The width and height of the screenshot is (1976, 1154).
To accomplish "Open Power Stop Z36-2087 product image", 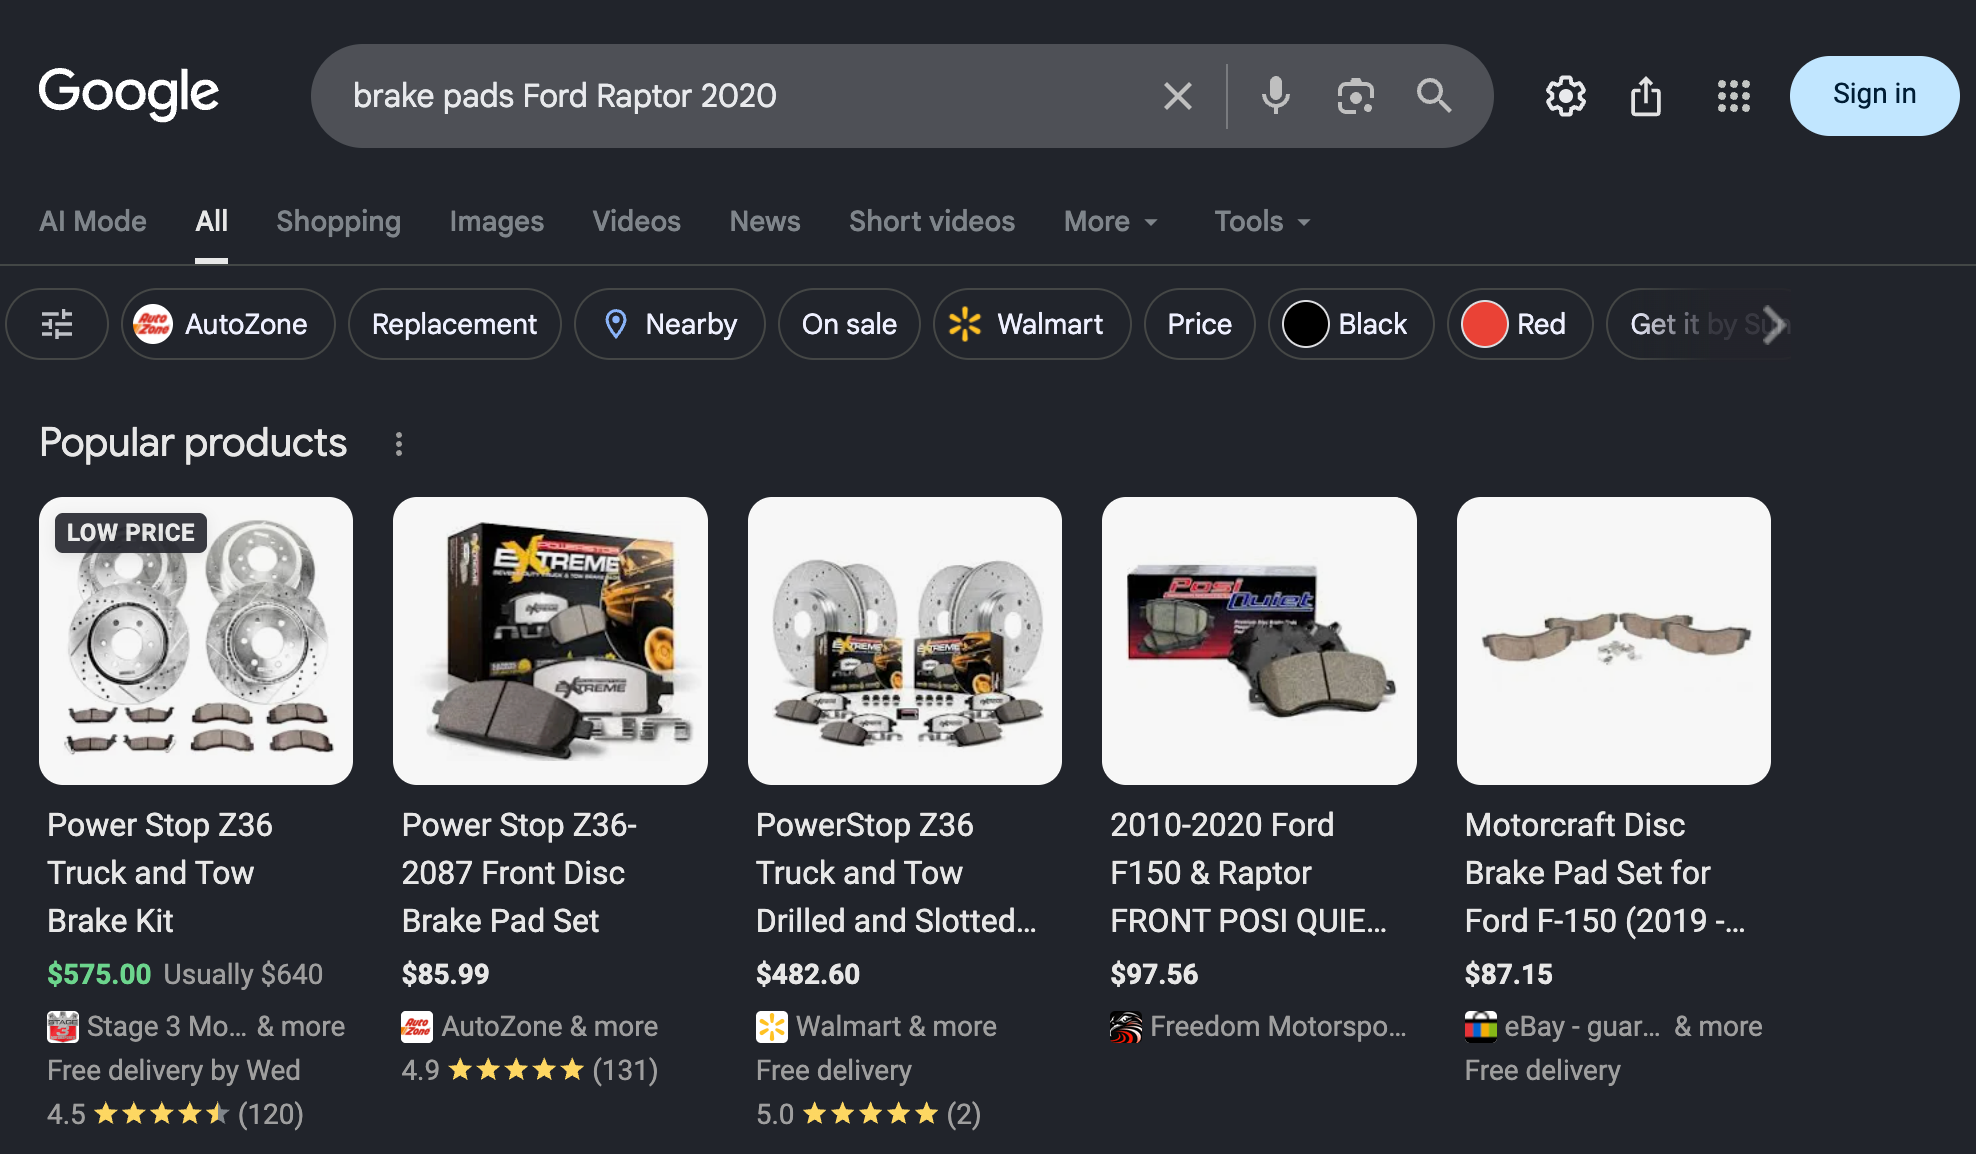I will click(x=550, y=641).
